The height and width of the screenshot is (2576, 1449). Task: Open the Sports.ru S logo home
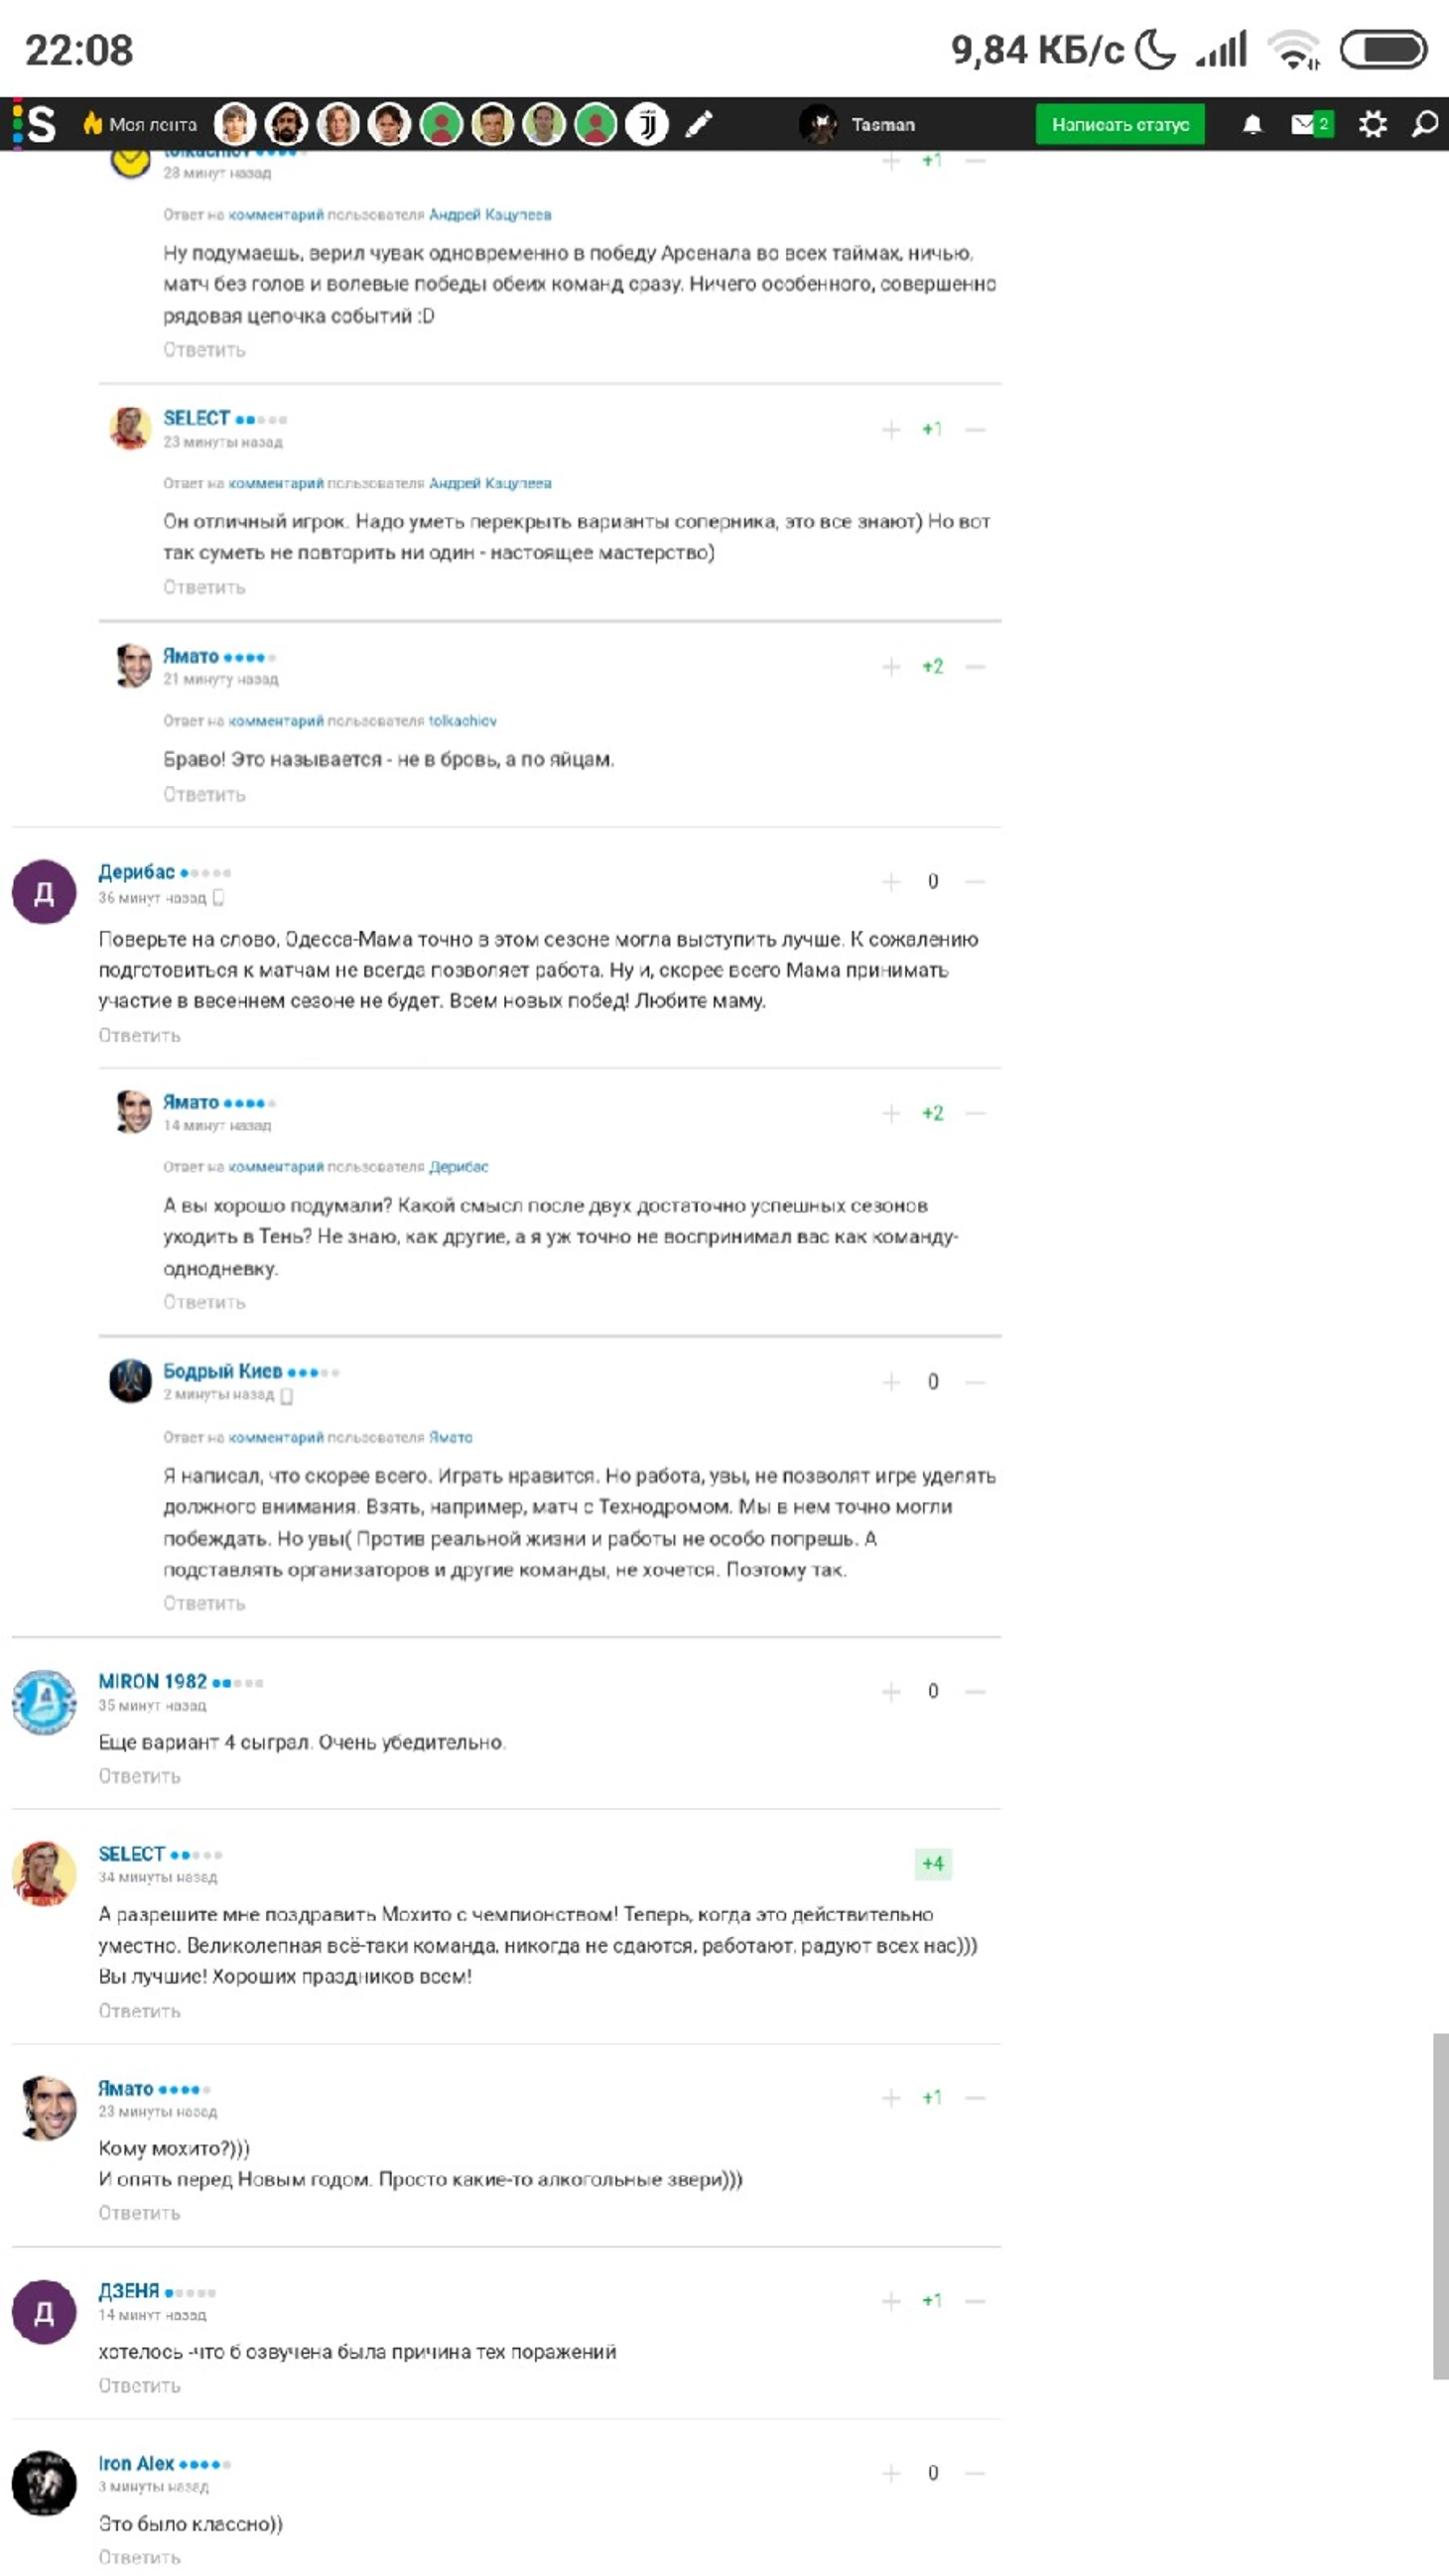click(x=35, y=124)
